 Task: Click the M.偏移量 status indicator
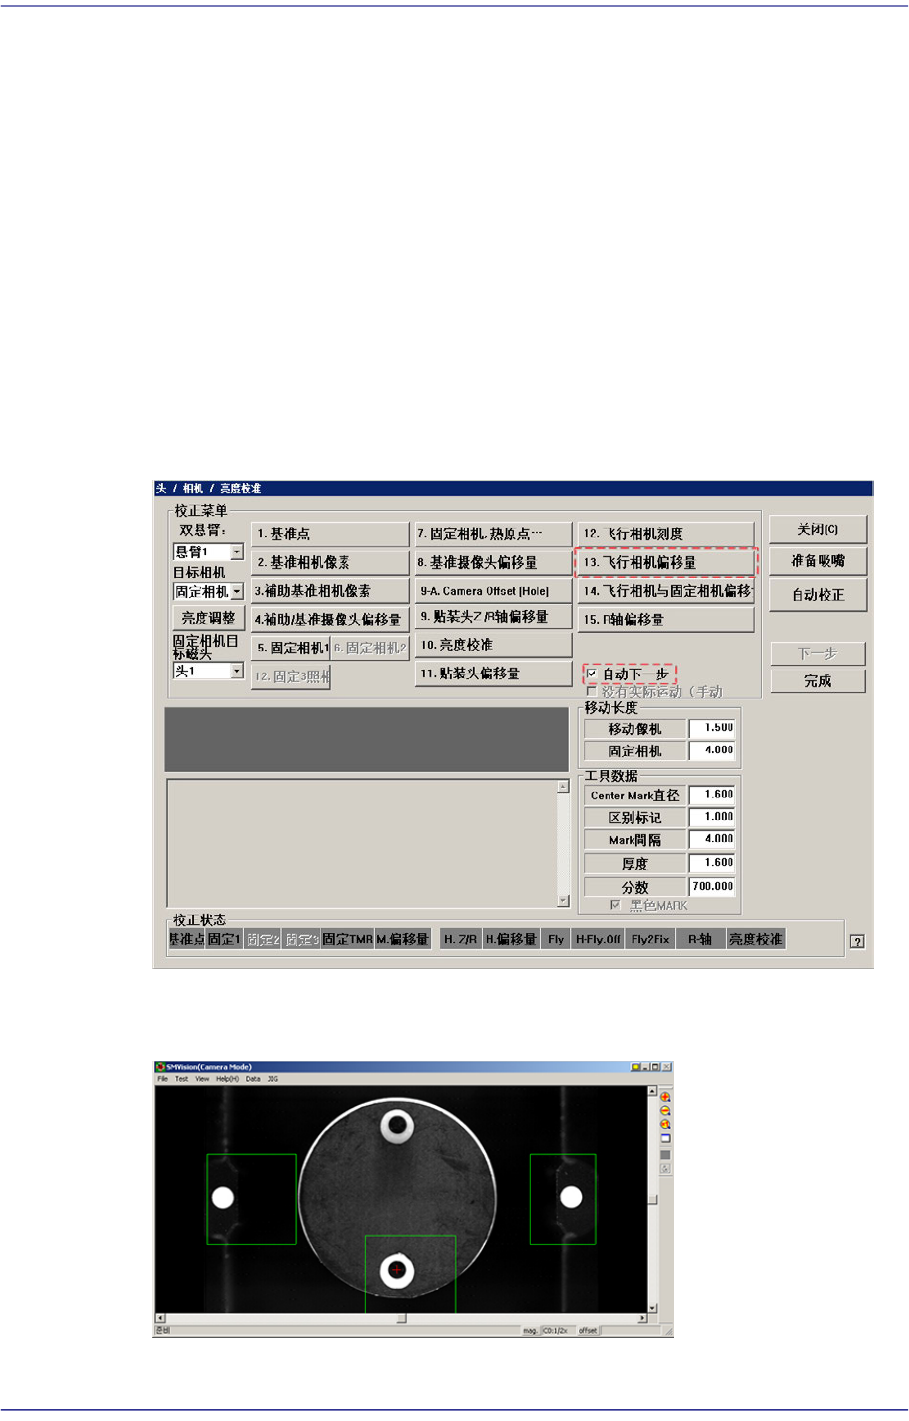point(403,939)
